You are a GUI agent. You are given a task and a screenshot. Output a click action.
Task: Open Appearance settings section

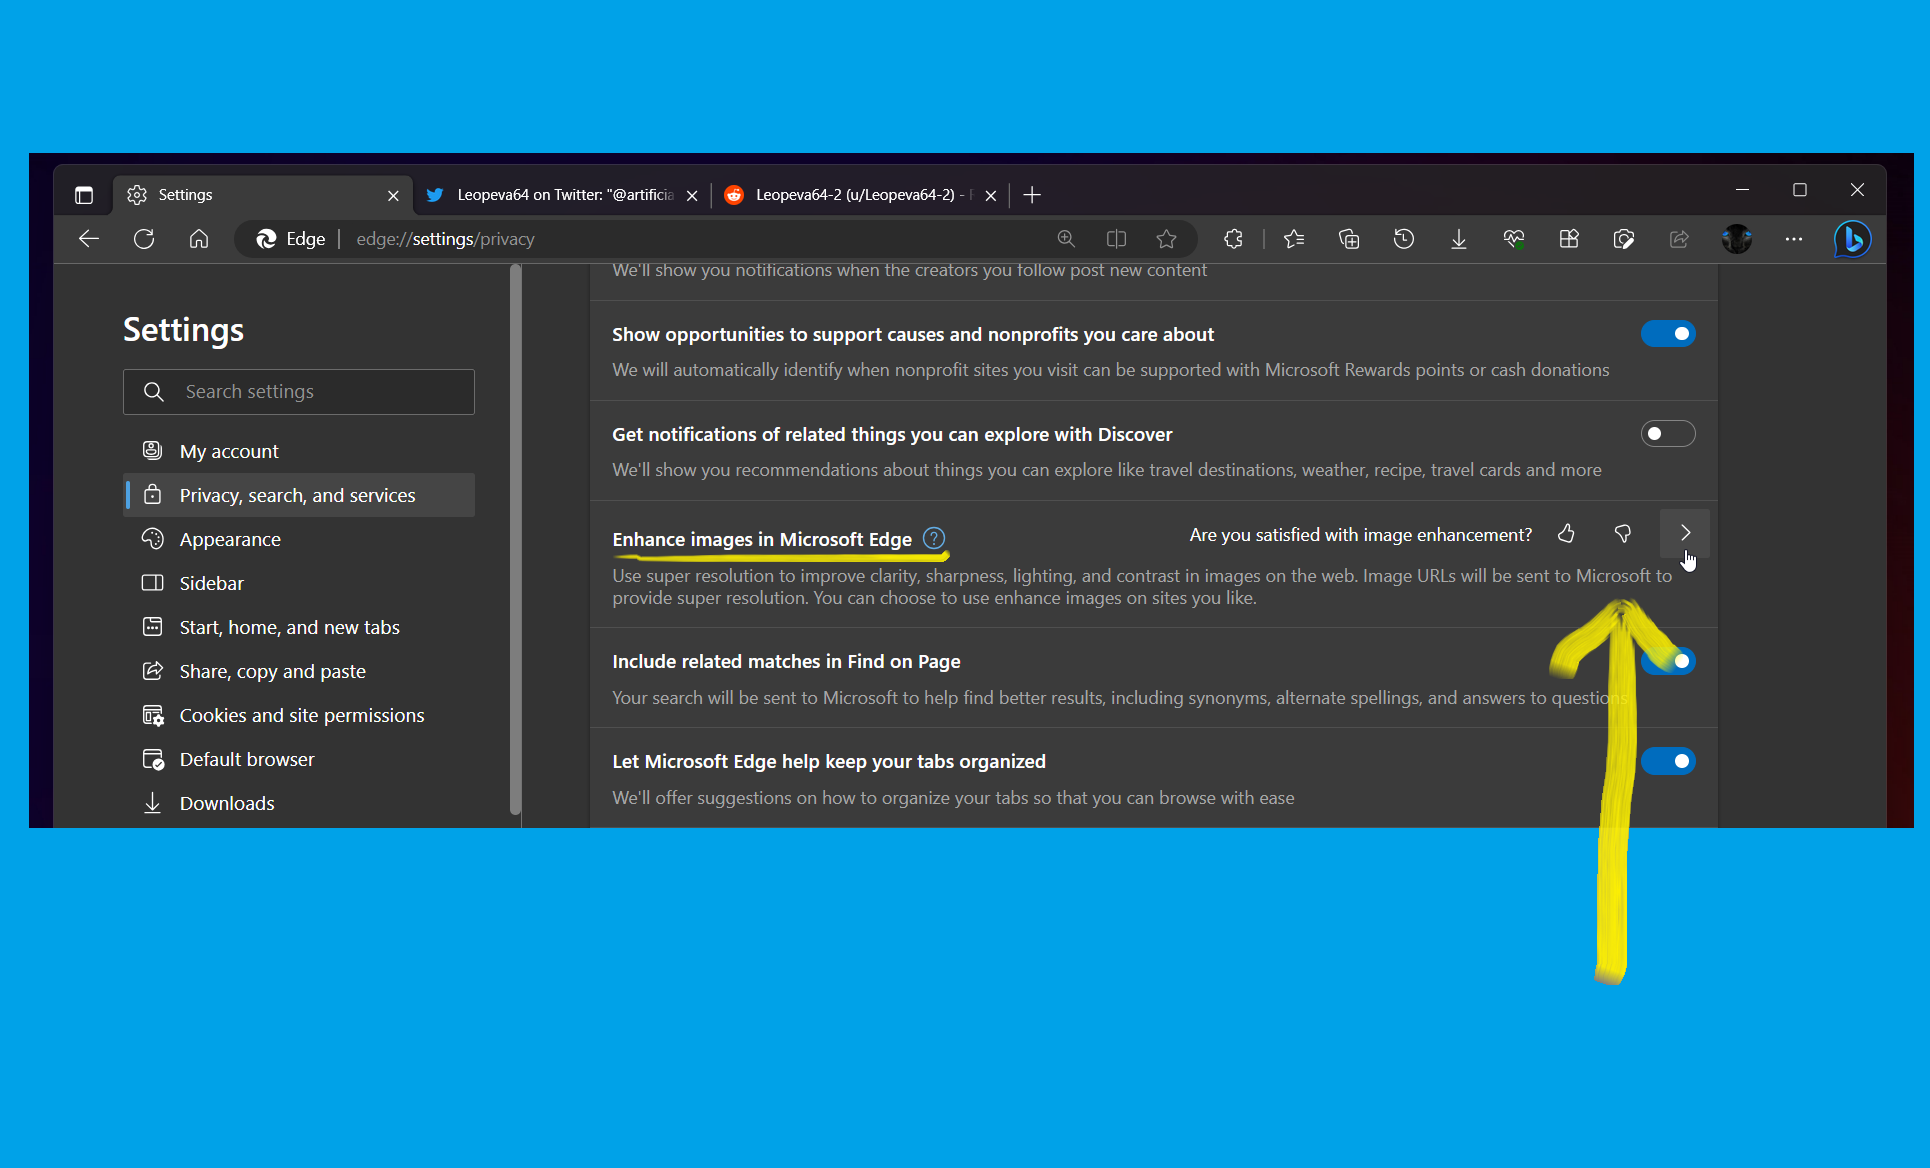[230, 540]
